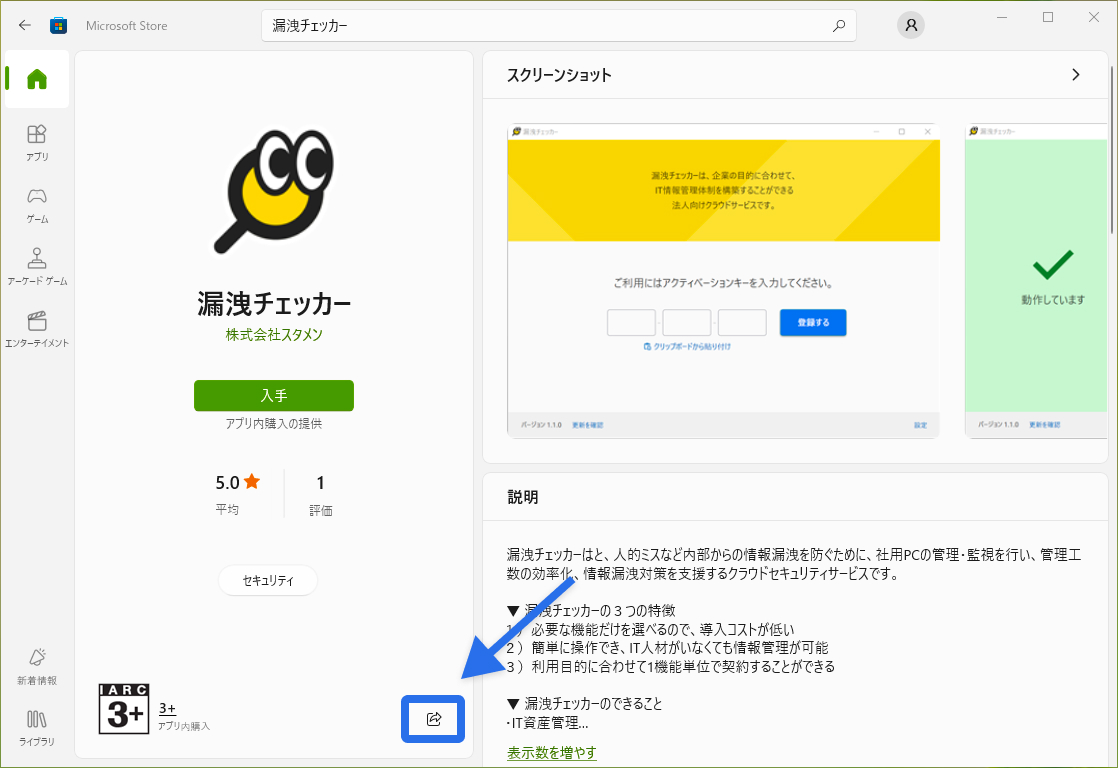Click the IARC 3+ rating badge
This screenshot has width=1118, height=768.
124,709
